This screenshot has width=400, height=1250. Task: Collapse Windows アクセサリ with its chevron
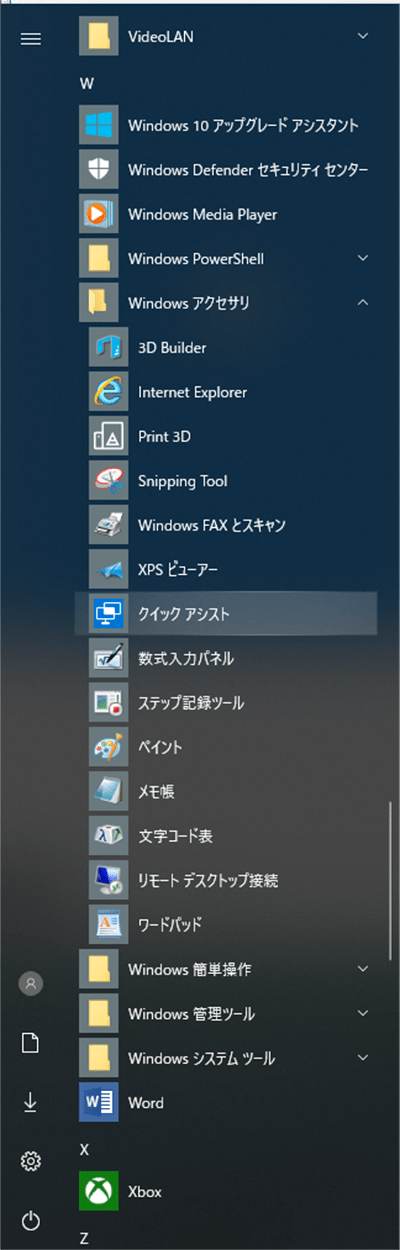point(363,302)
